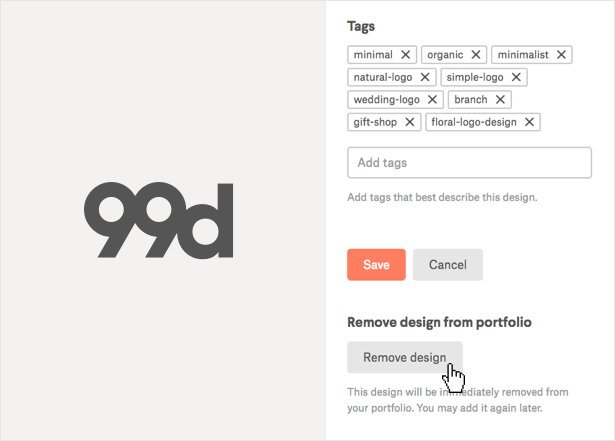Select the wedding-logo tag label
This screenshot has height=441, width=615.
click(x=386, y=100)
